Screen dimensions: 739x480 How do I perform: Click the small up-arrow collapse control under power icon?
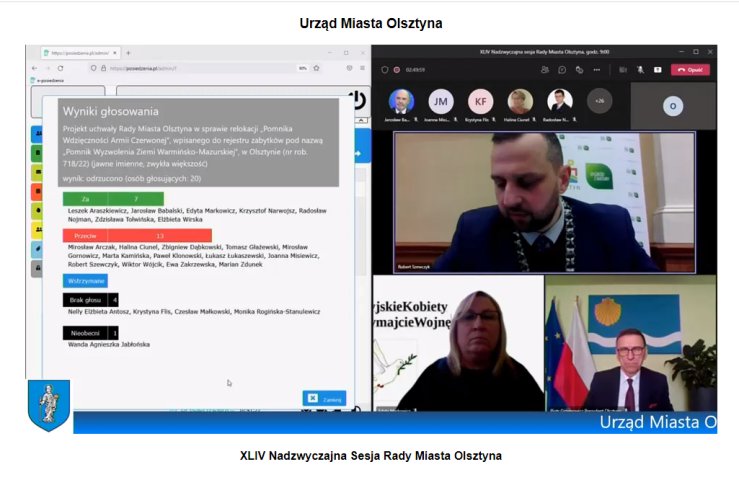pyautogui.click(x=361, y=121)
